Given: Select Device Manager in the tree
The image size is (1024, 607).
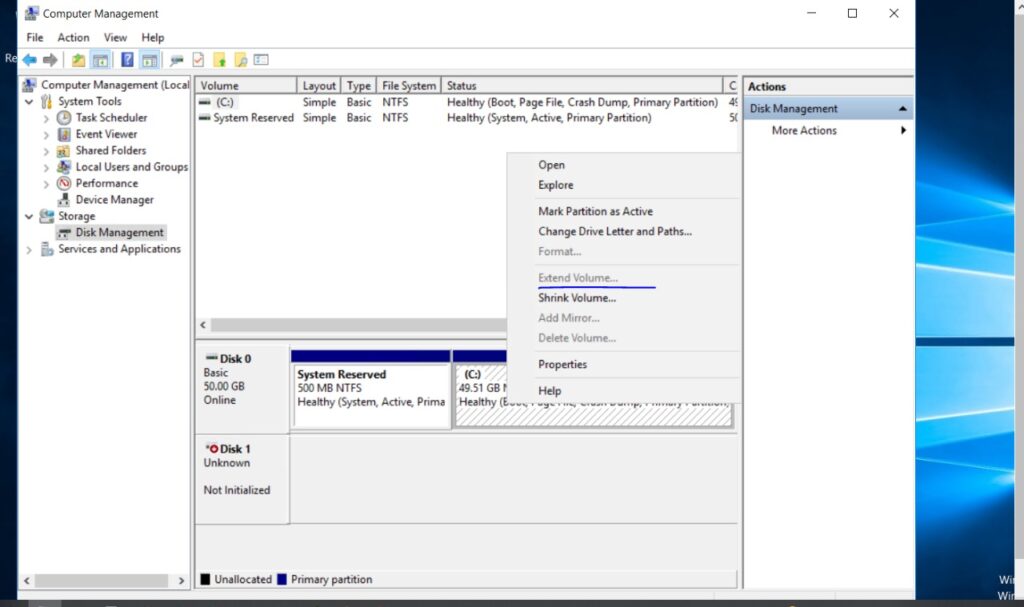Looking at the screenshot, I should pyautogui.click(x=114, y=200).
